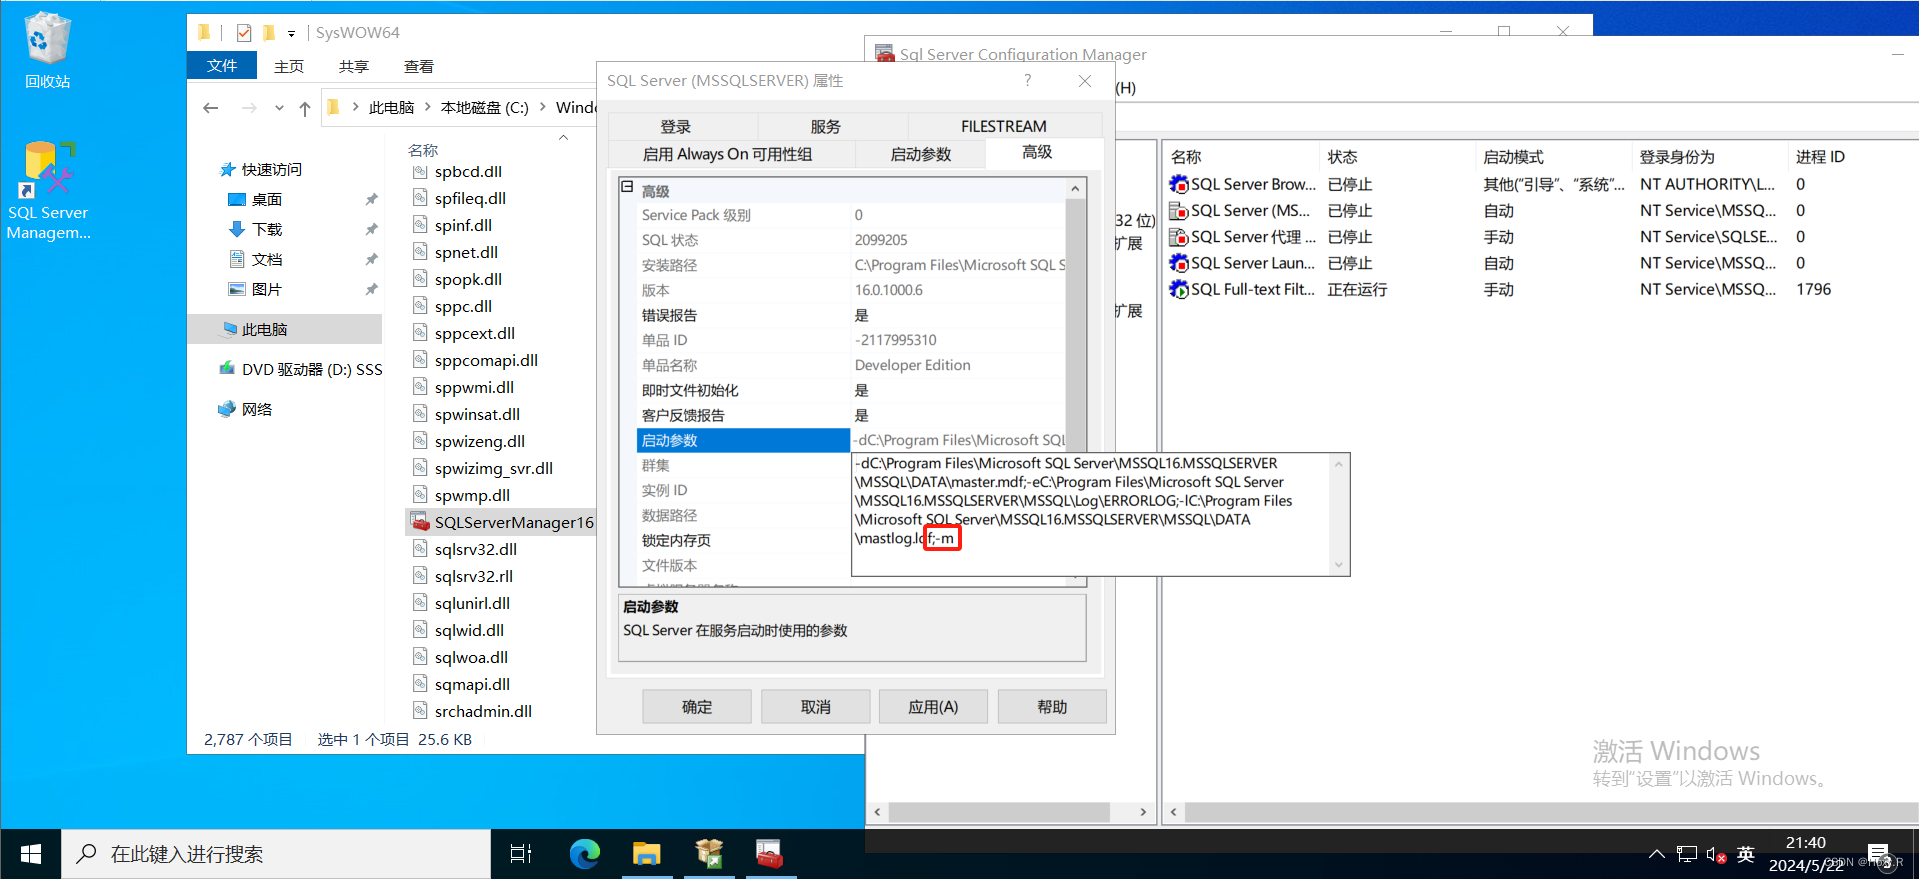Show hidden tray icons chevron
This screenshot has height=879, width=1919.
click(x=1657, y=854)
